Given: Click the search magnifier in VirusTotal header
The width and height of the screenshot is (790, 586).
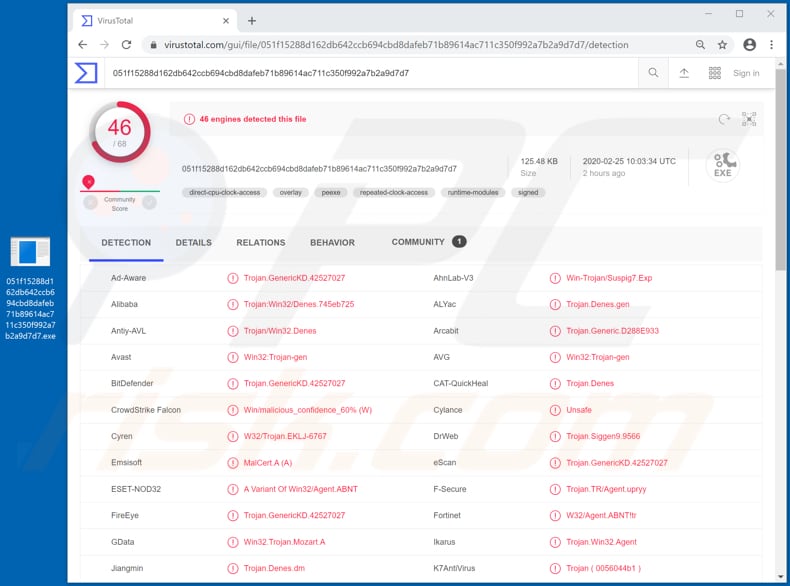Looking at the screenshot, I should [653, 73].
